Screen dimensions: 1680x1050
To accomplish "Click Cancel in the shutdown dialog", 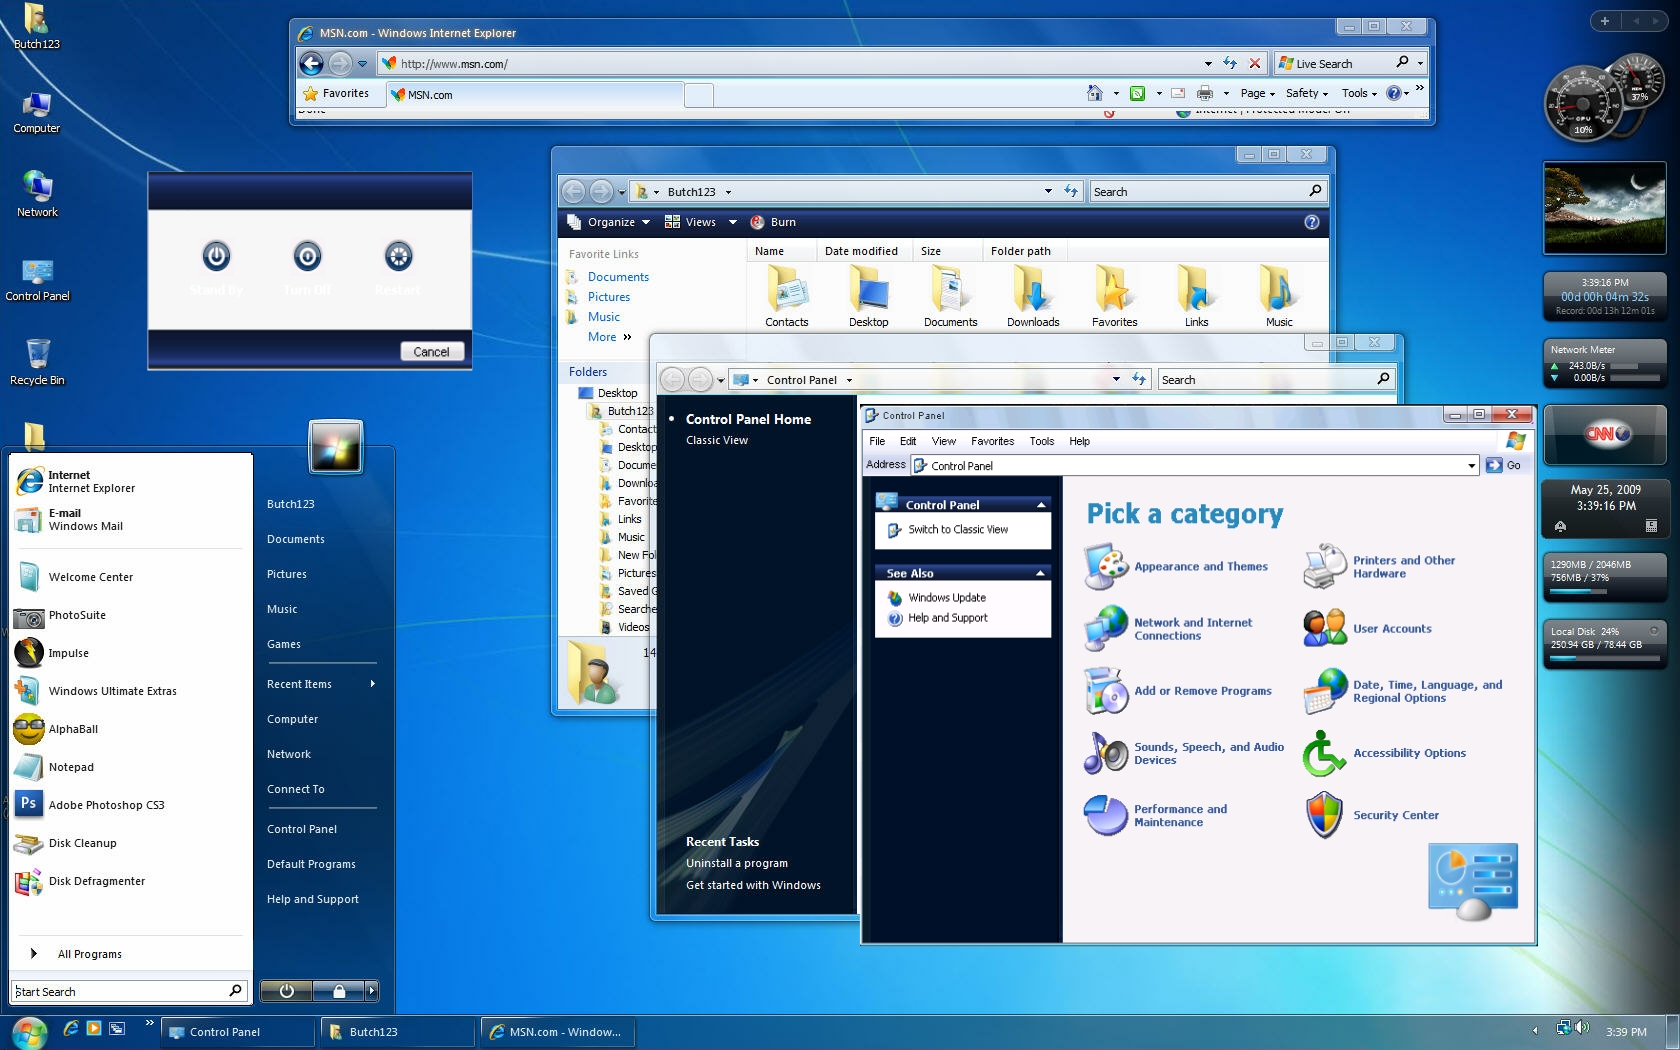I will [431, 351].
